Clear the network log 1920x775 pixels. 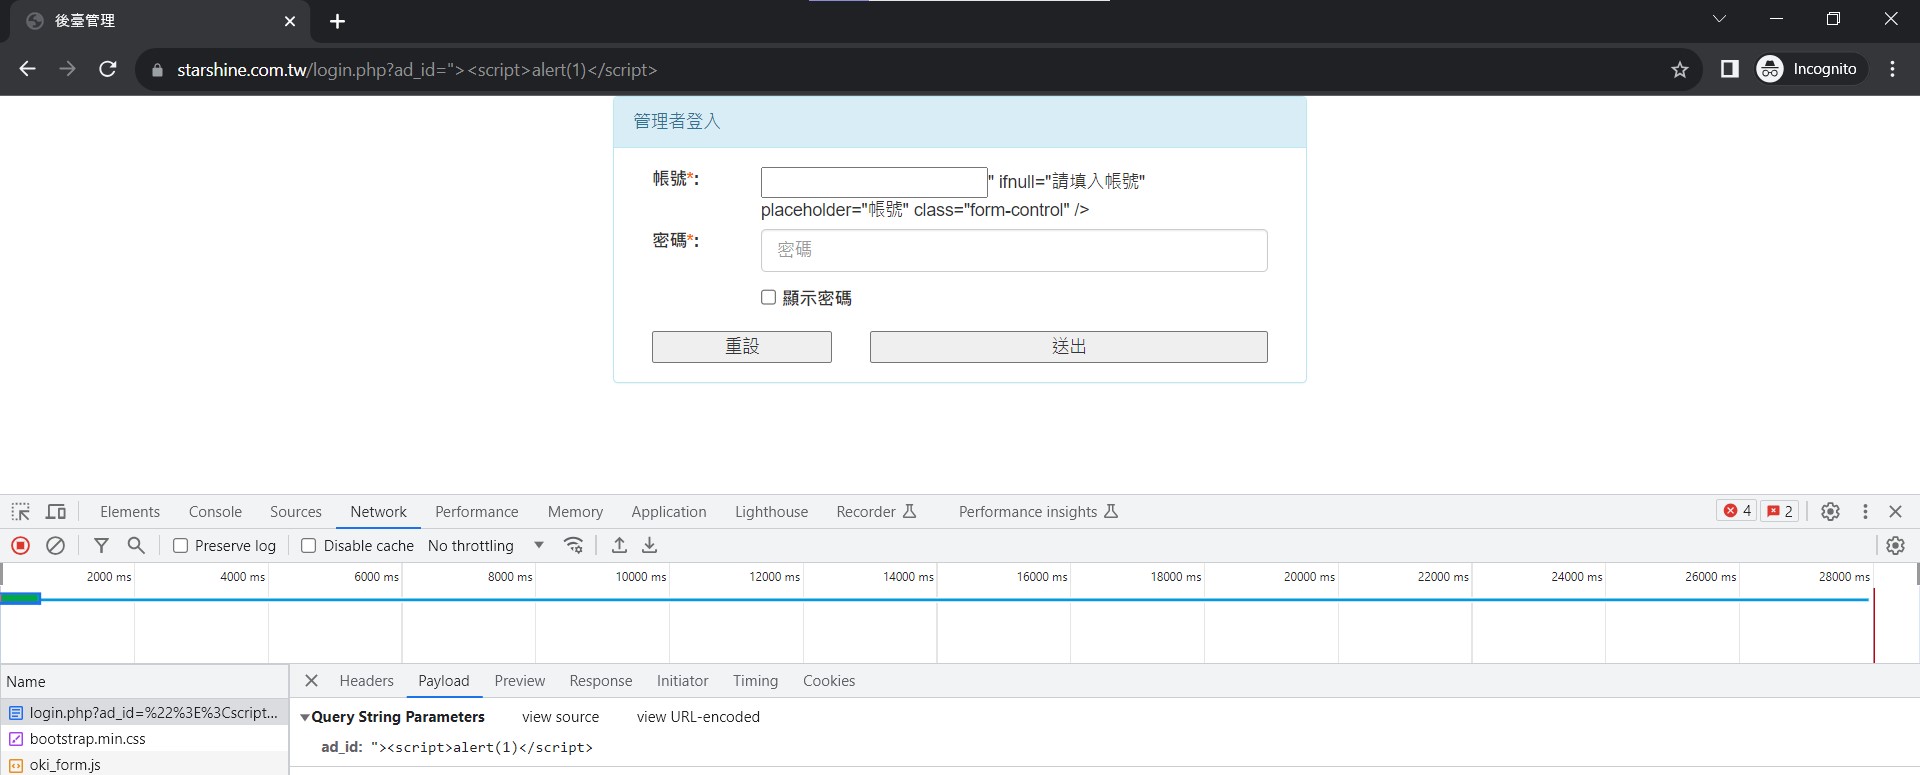[x=56, y=545]
